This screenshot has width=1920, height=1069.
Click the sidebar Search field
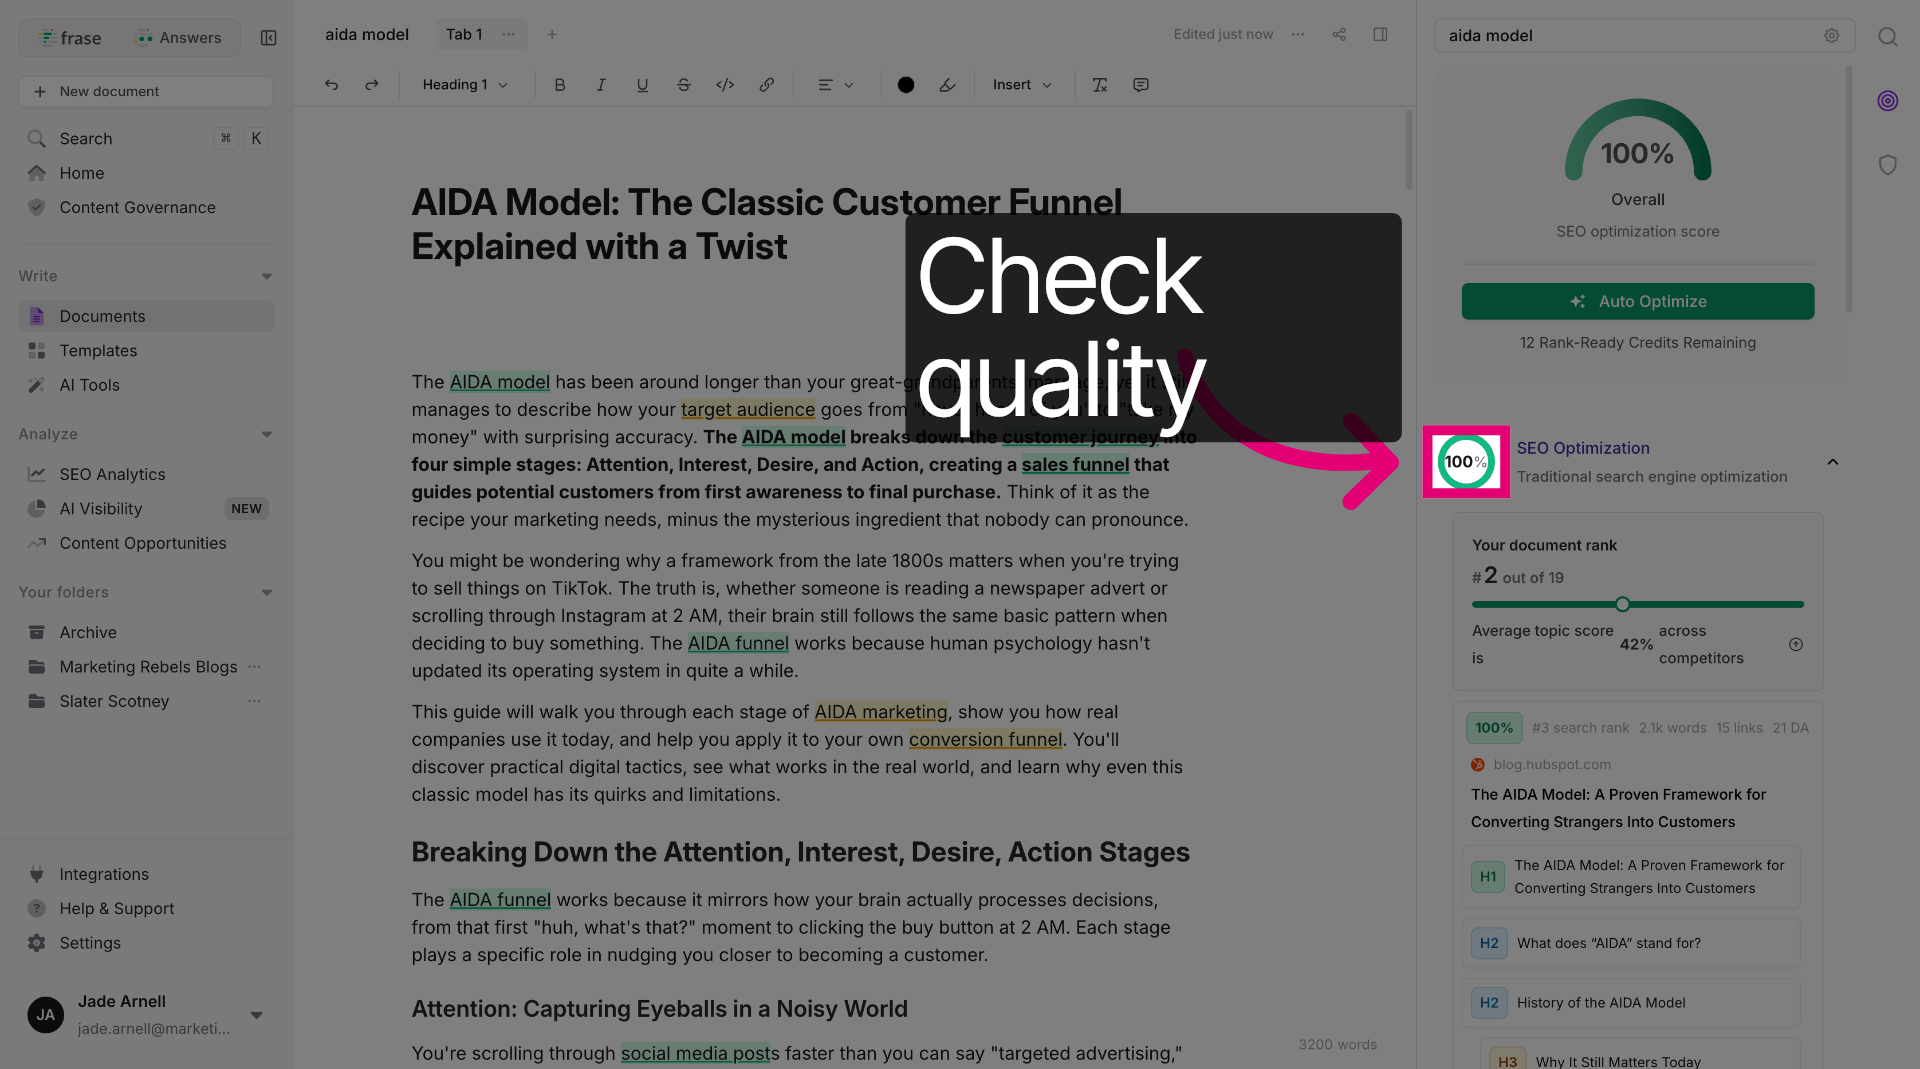click(x=146, y=138)
